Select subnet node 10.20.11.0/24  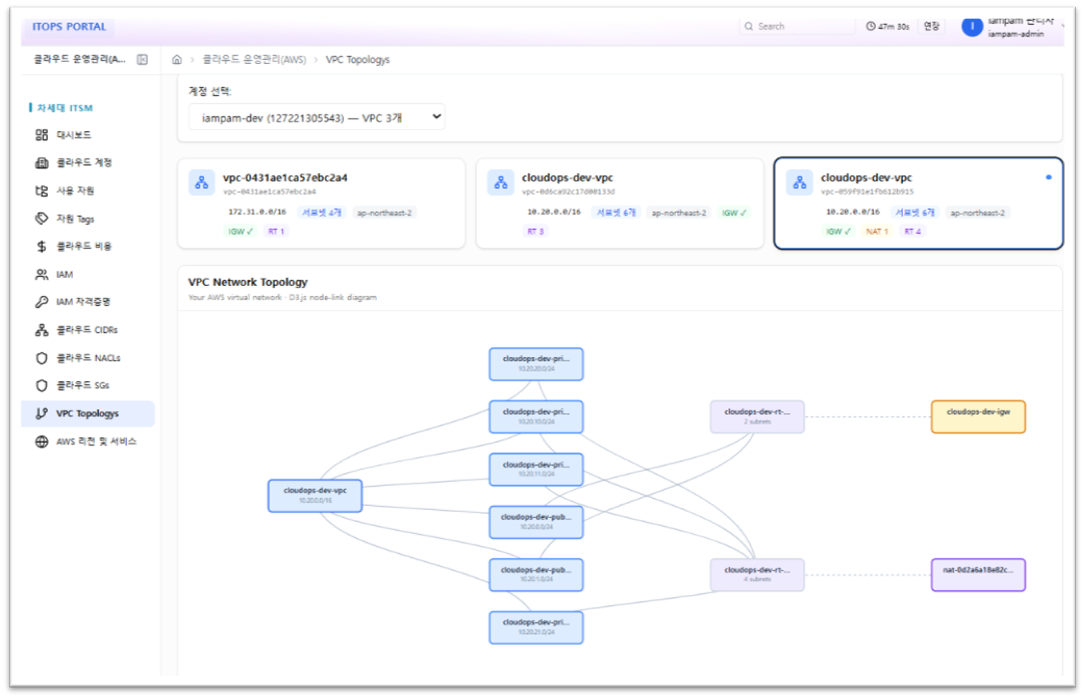(x=536, y=469)
